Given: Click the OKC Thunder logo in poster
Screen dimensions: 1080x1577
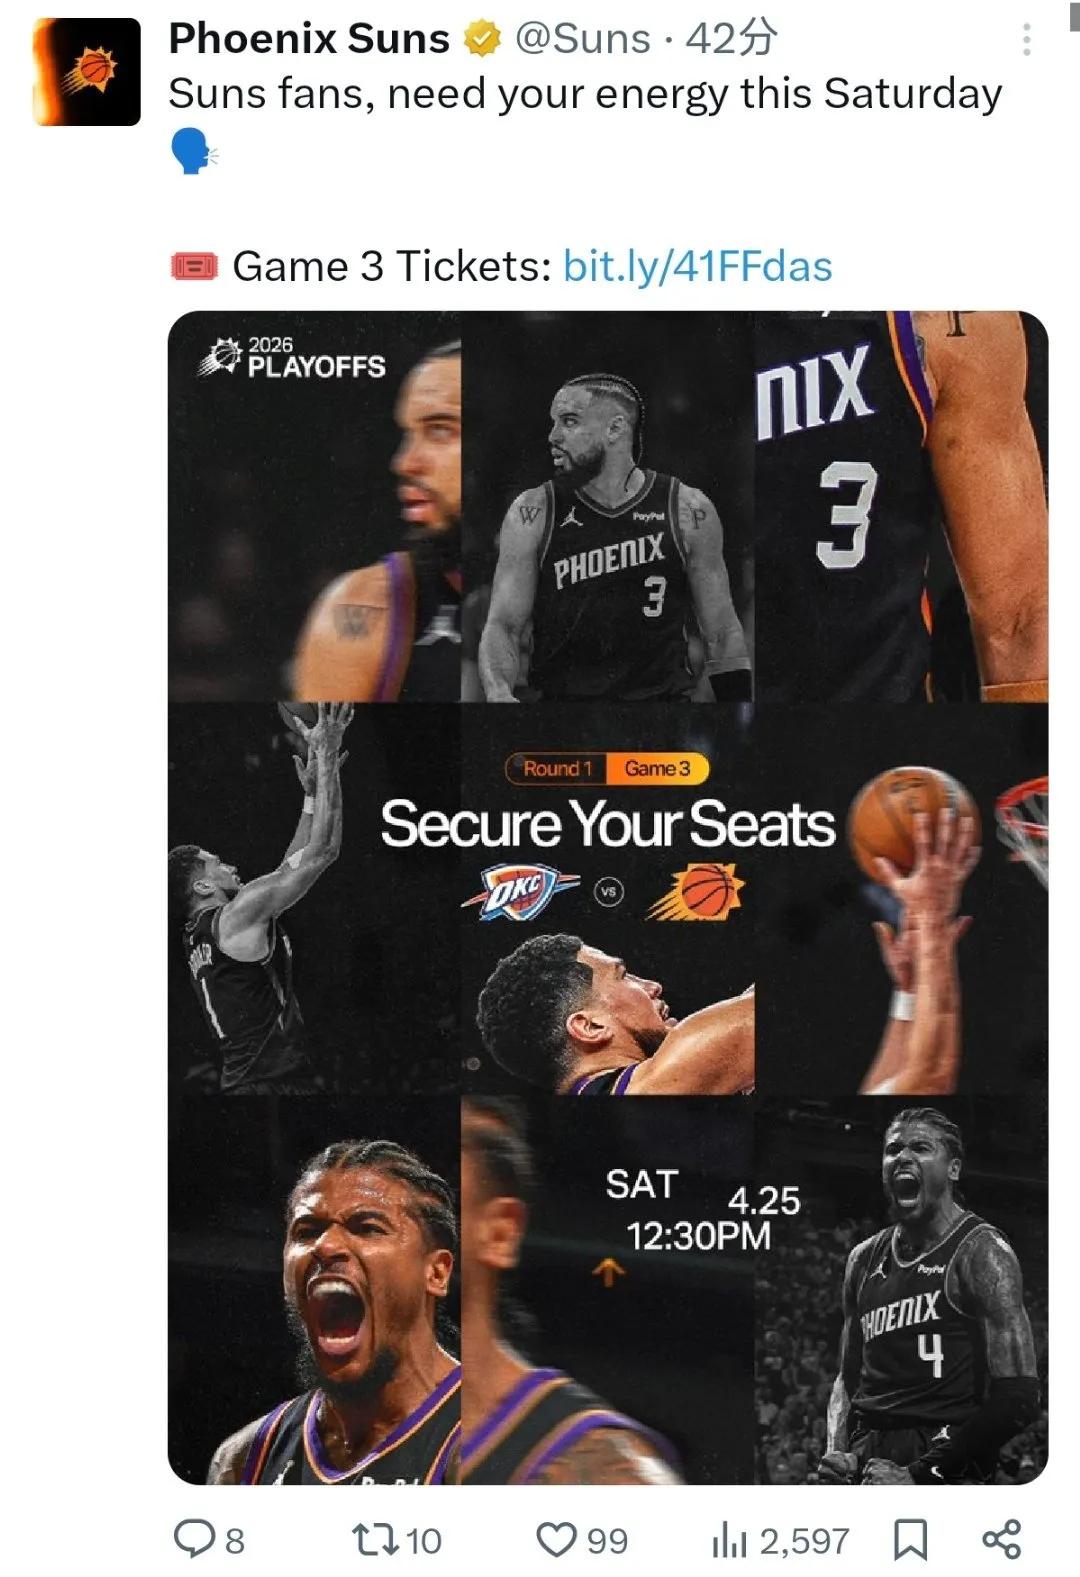Looking at the screenshot, I should coord(519,891).
